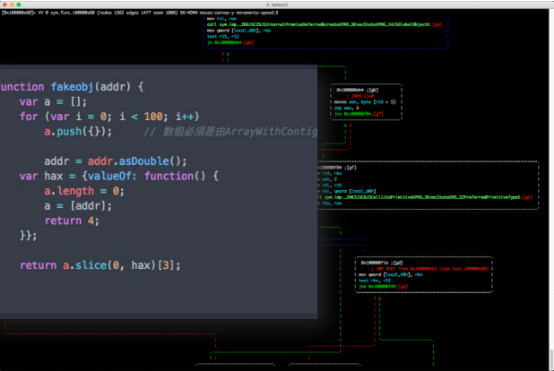Click the green 'jne' line ending in [gf]

pos(359,114)
